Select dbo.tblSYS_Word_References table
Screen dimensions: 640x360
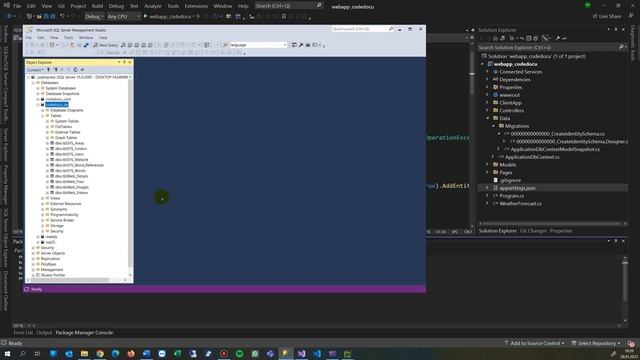79,165
